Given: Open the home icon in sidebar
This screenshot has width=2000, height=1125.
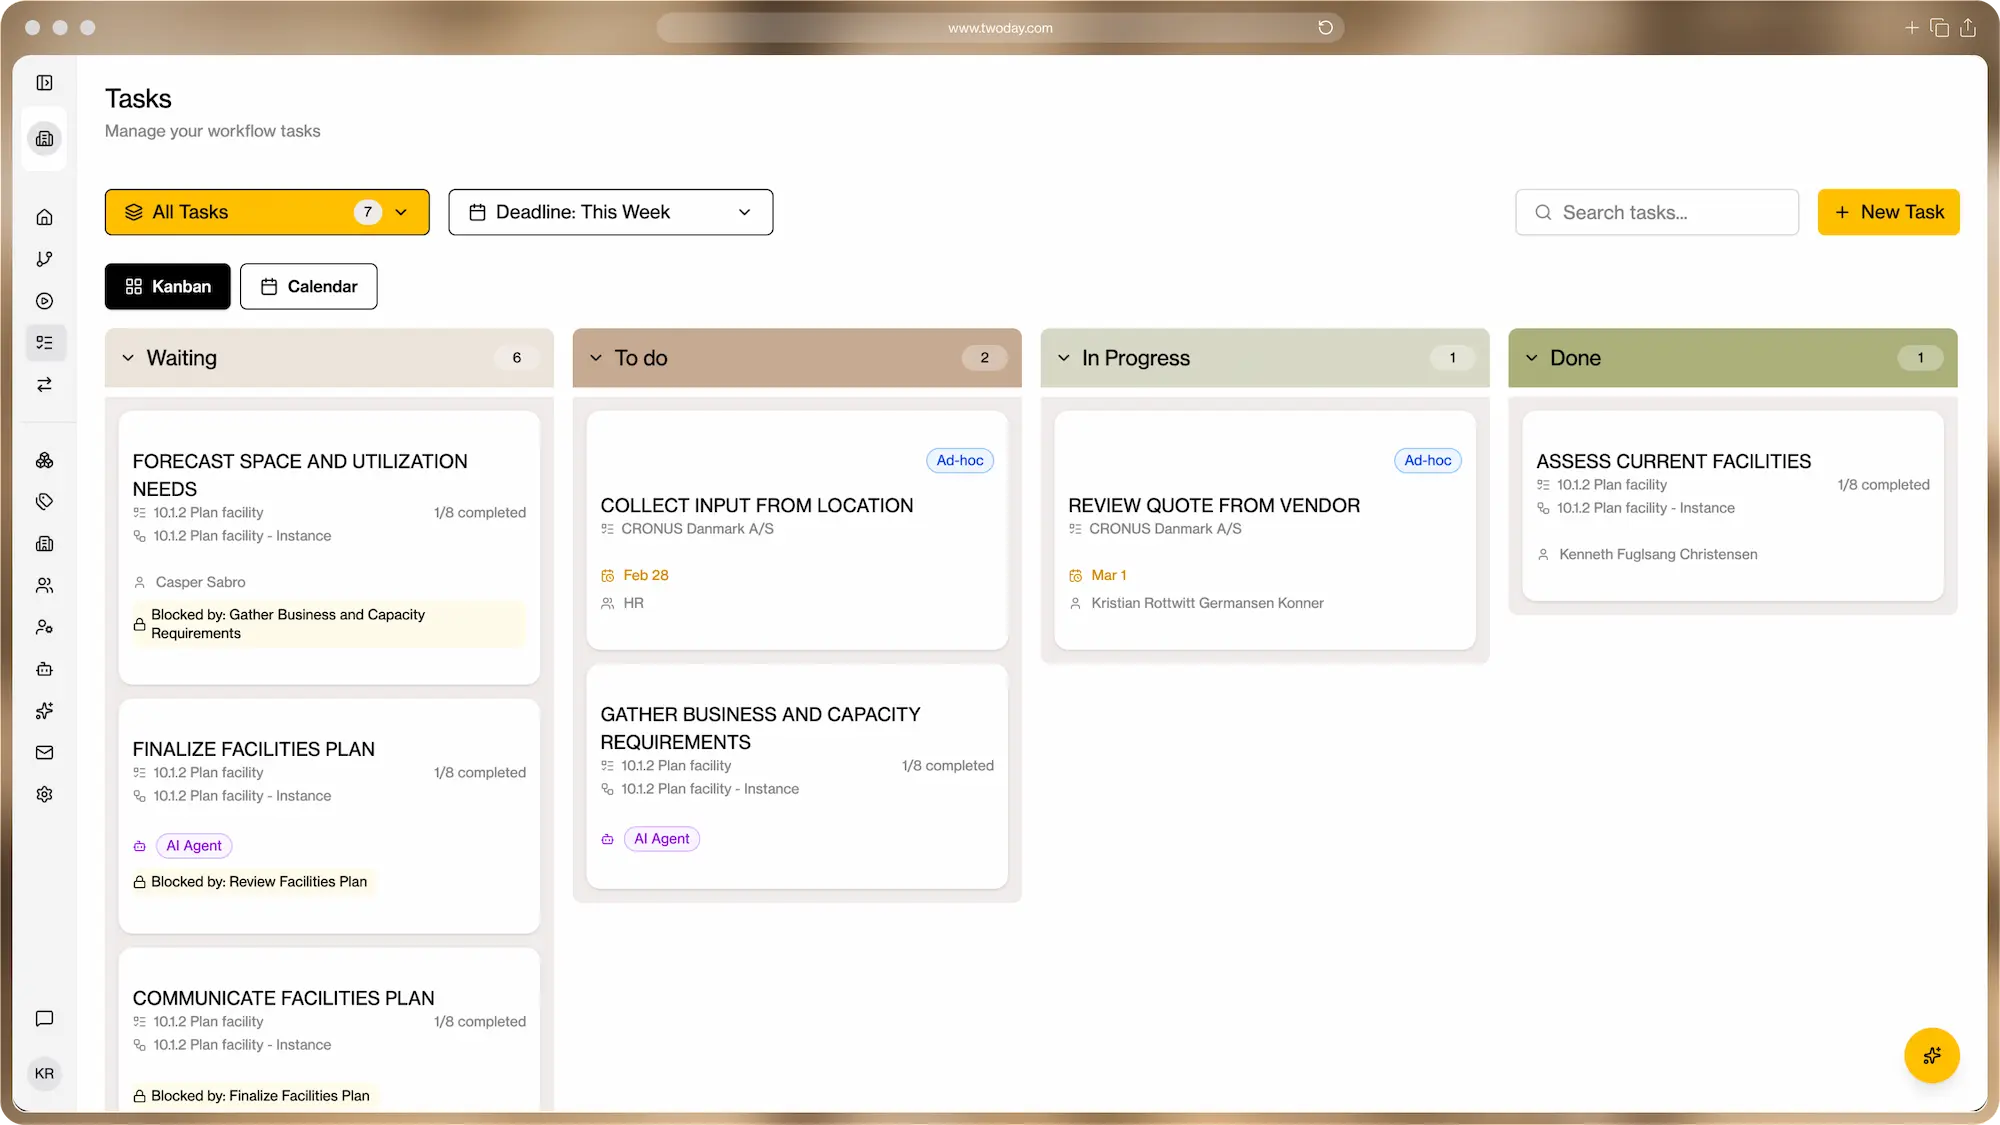Looking at the screenshot, I should pos(44,217).
